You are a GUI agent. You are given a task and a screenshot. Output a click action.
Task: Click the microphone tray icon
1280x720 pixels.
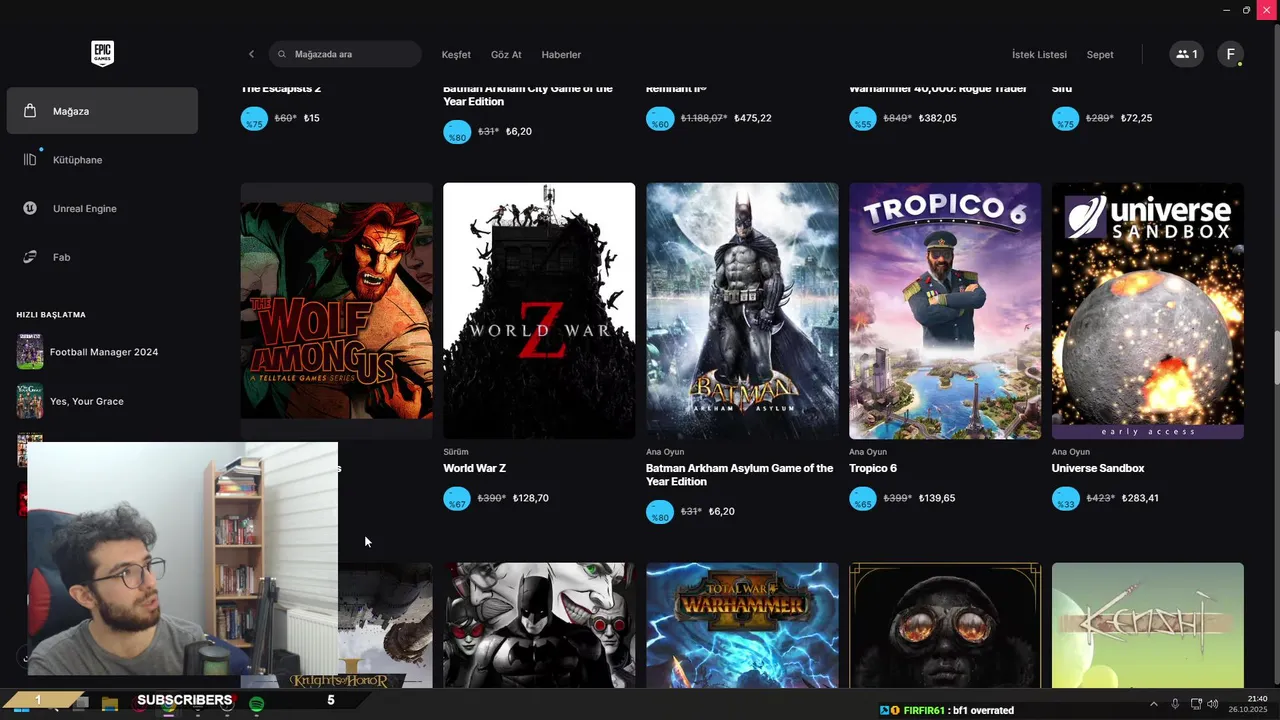click(1175, 704)
